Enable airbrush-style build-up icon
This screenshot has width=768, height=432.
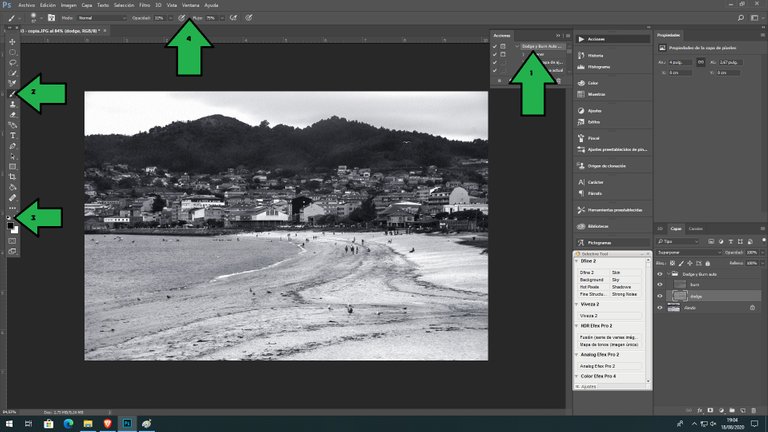click(x=233, y=18)
